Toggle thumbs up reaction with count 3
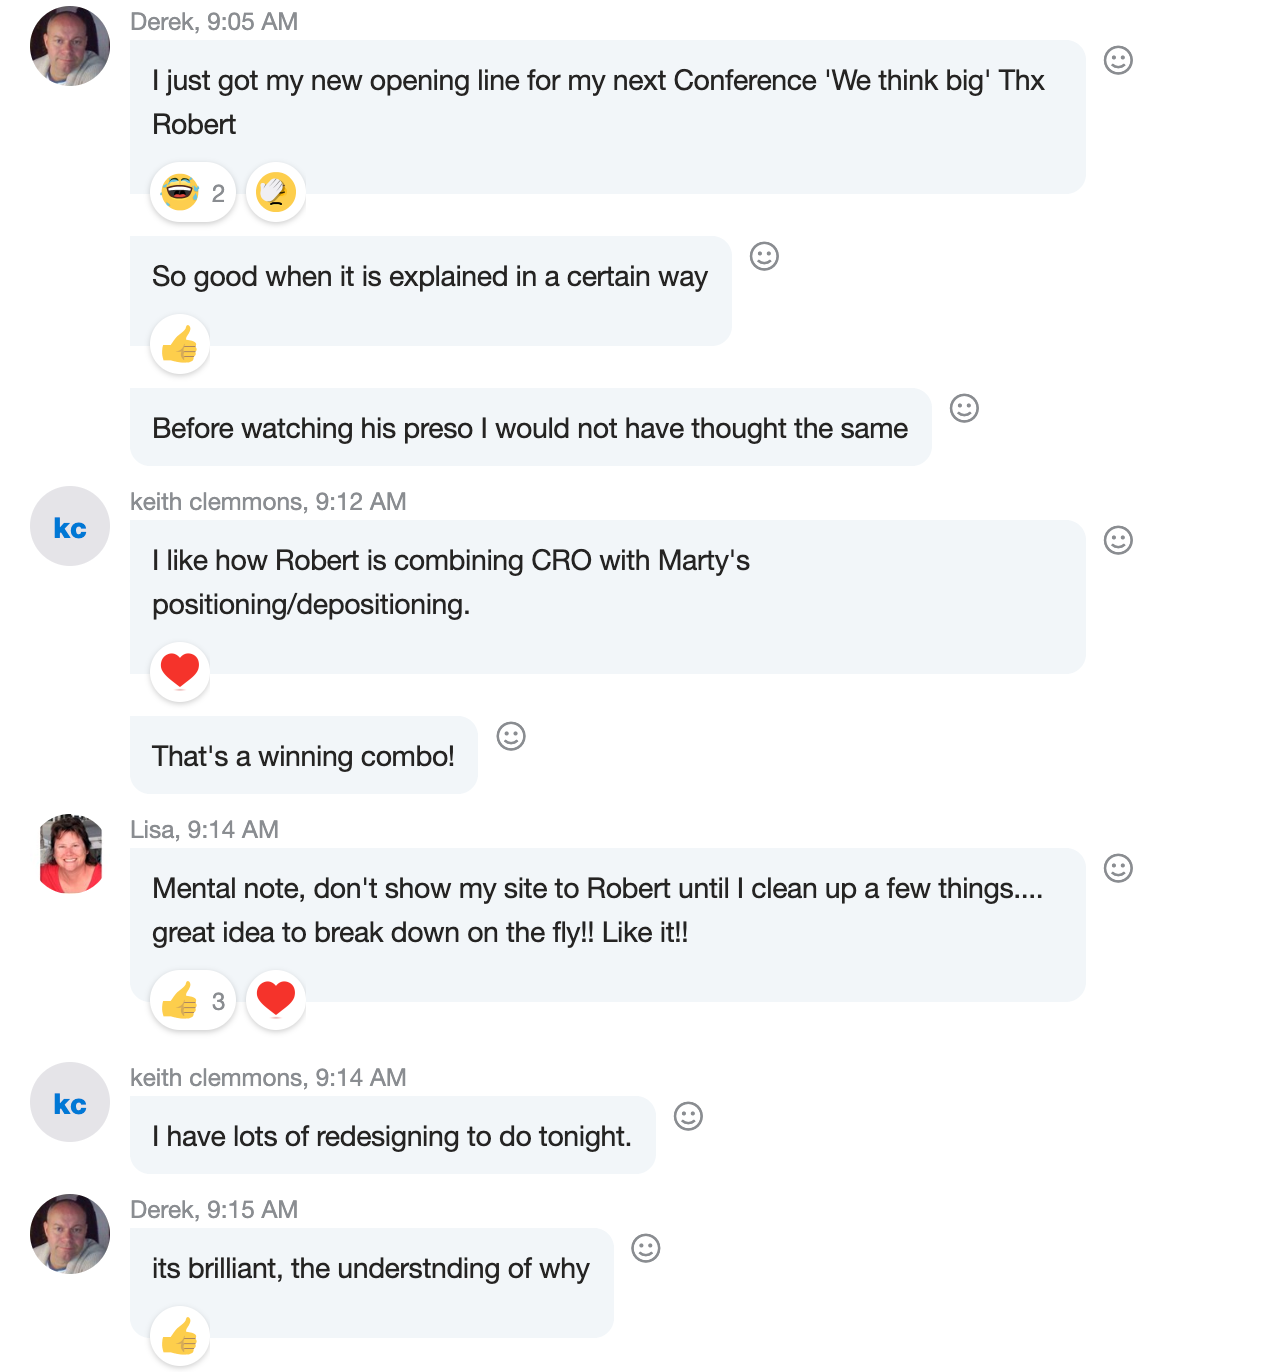The image size is (1262, 1372). 193,1001
